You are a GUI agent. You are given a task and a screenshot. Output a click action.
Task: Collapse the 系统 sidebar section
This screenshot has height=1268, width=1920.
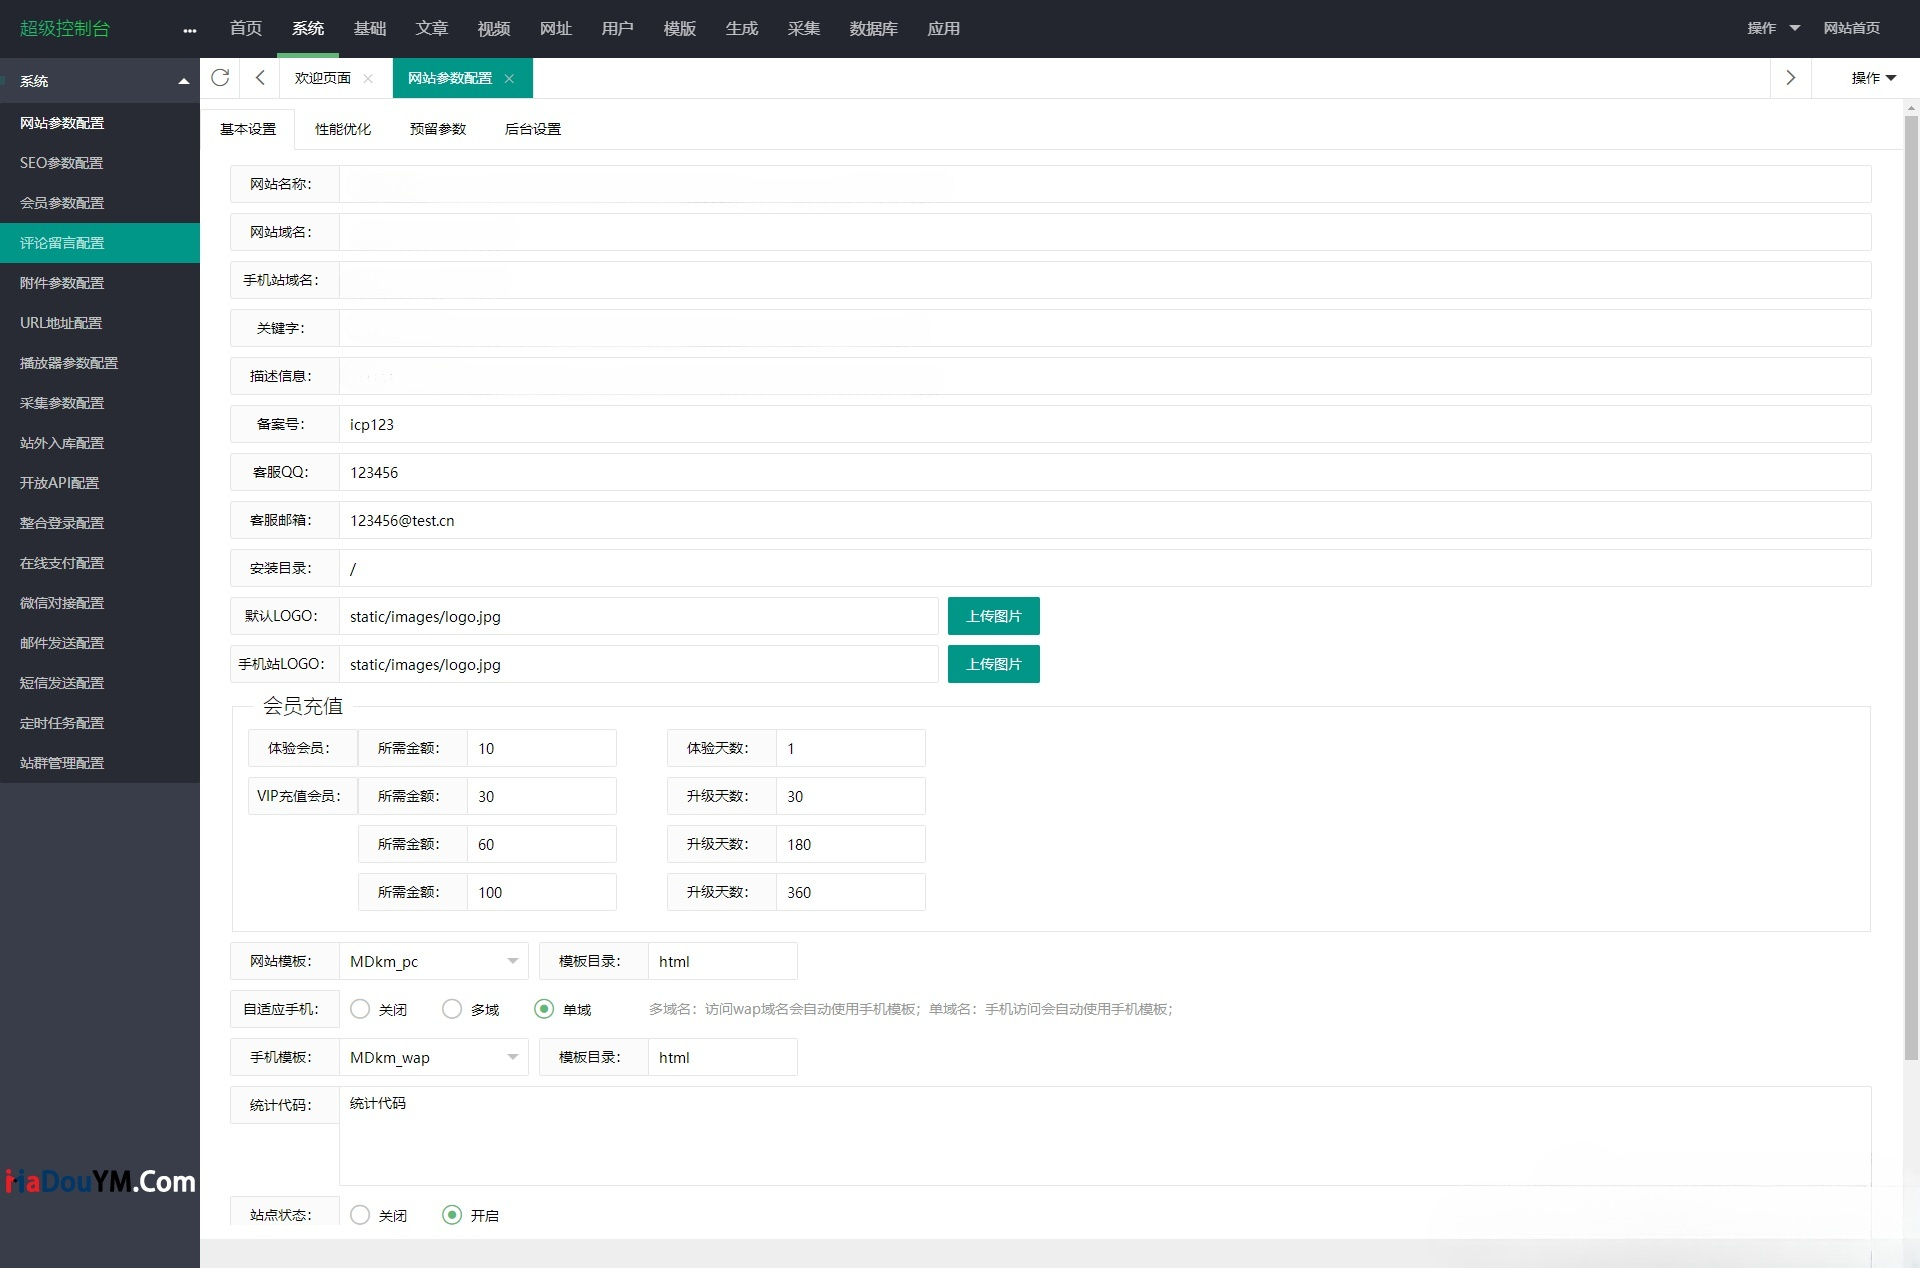183,80
